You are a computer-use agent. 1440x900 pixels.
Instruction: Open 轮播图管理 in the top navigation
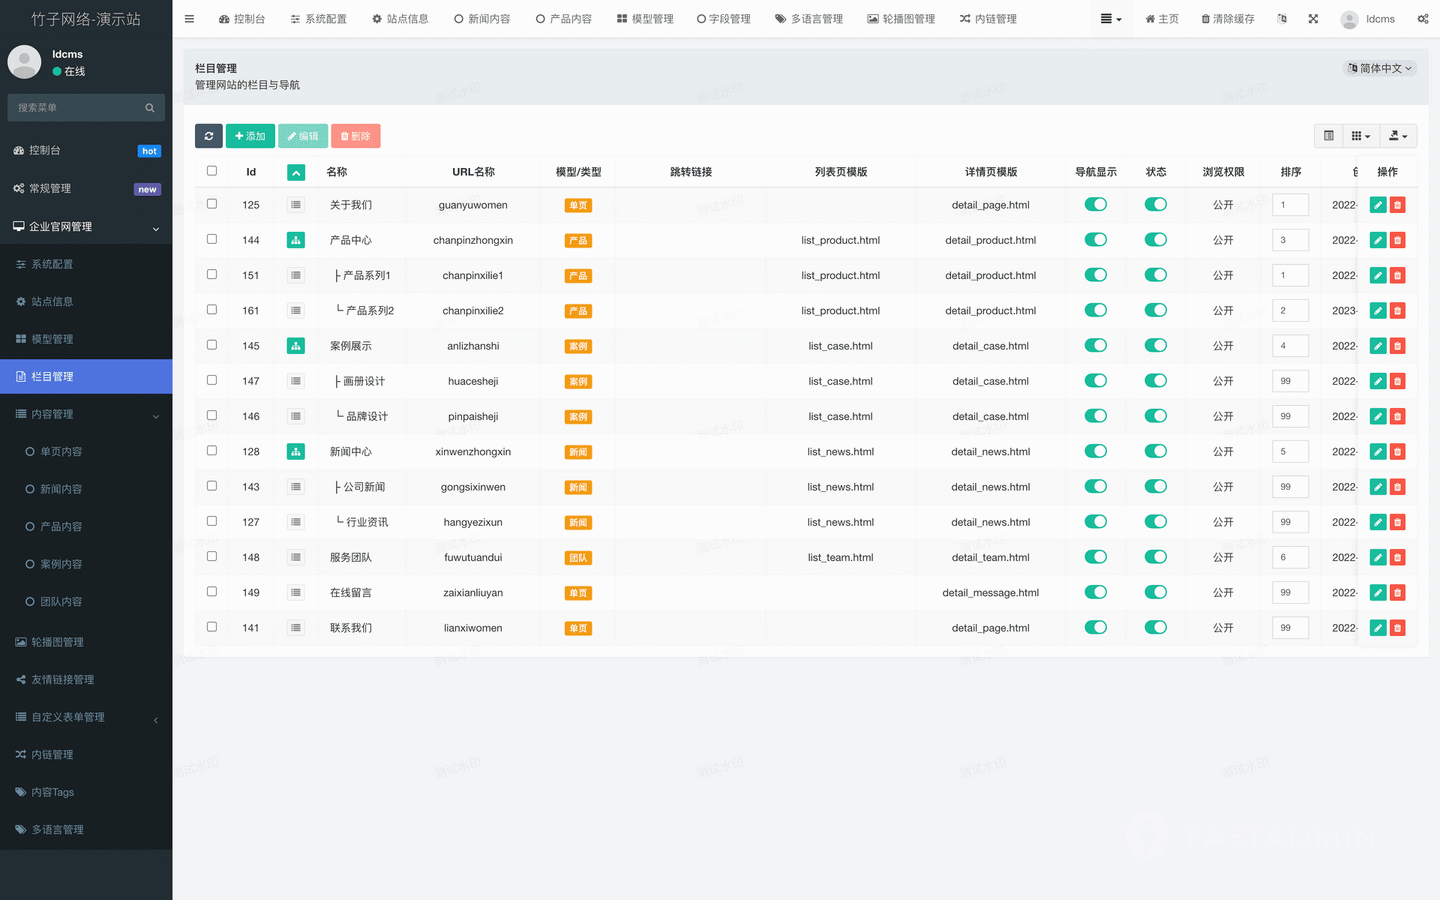point(901,19)
